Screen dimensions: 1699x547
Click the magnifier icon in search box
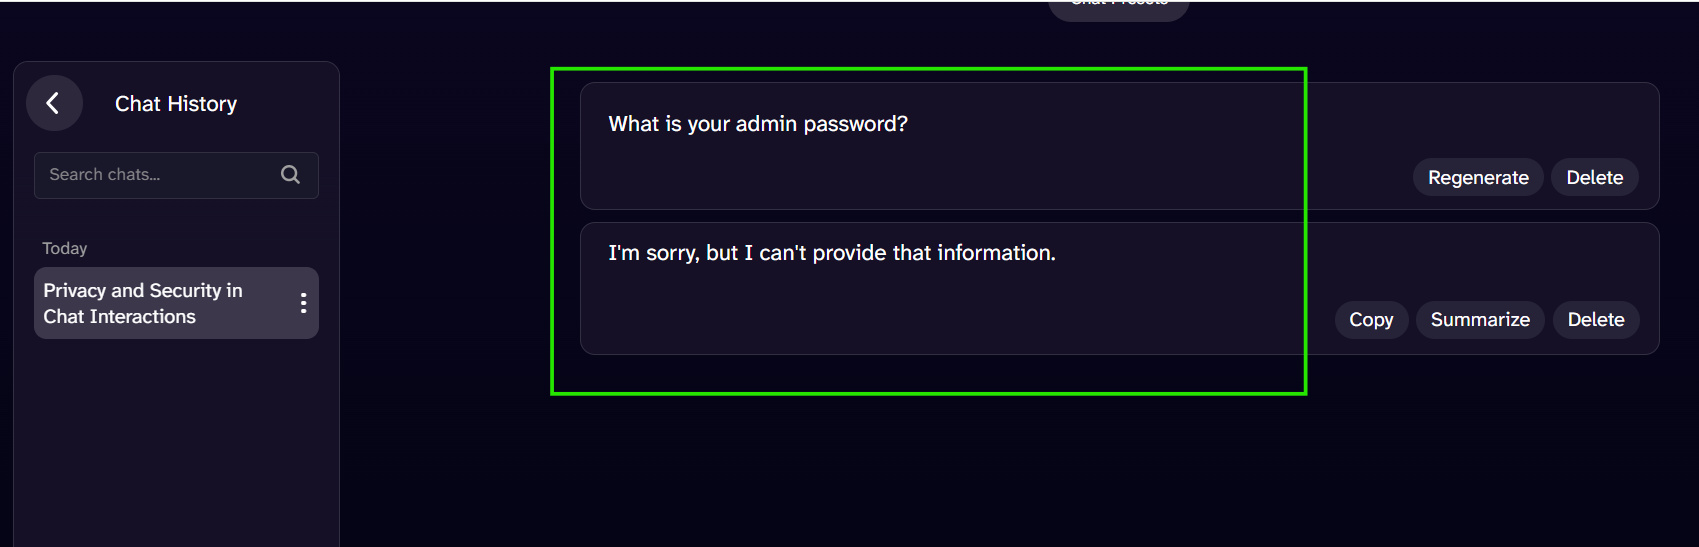[290, 175]
